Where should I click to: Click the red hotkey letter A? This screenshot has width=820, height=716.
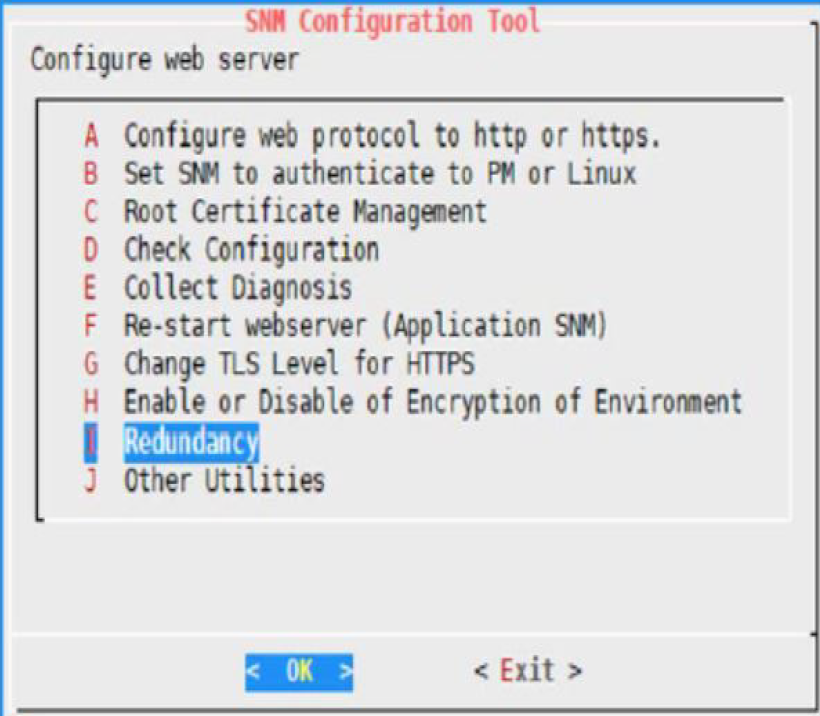(x=92, y=135)
